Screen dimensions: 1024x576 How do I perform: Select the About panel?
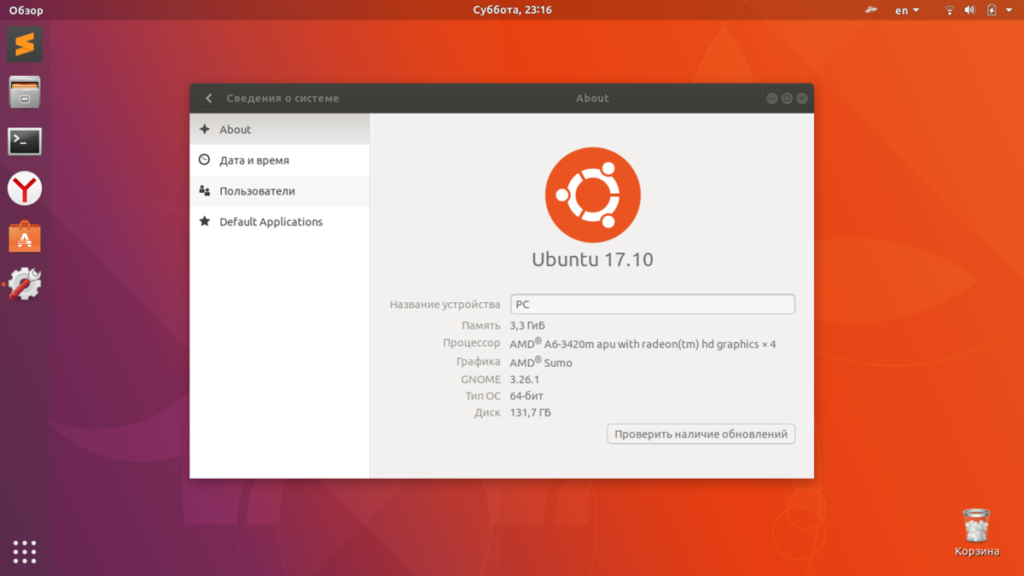coord(280,129)
